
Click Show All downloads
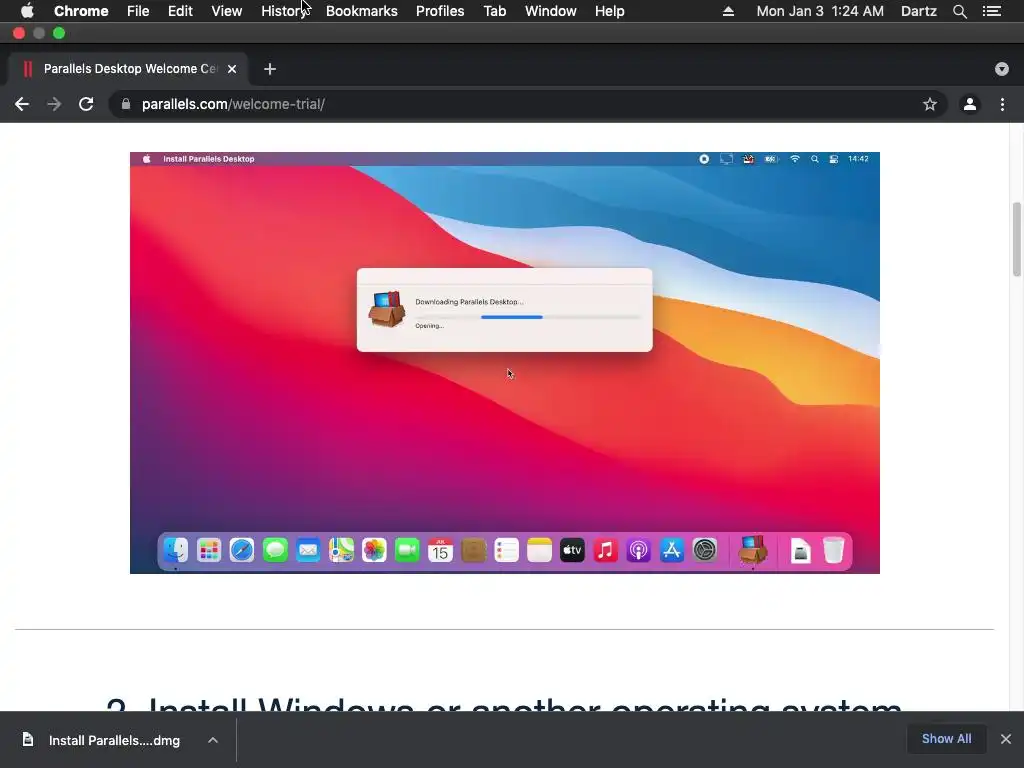point(946,739)
